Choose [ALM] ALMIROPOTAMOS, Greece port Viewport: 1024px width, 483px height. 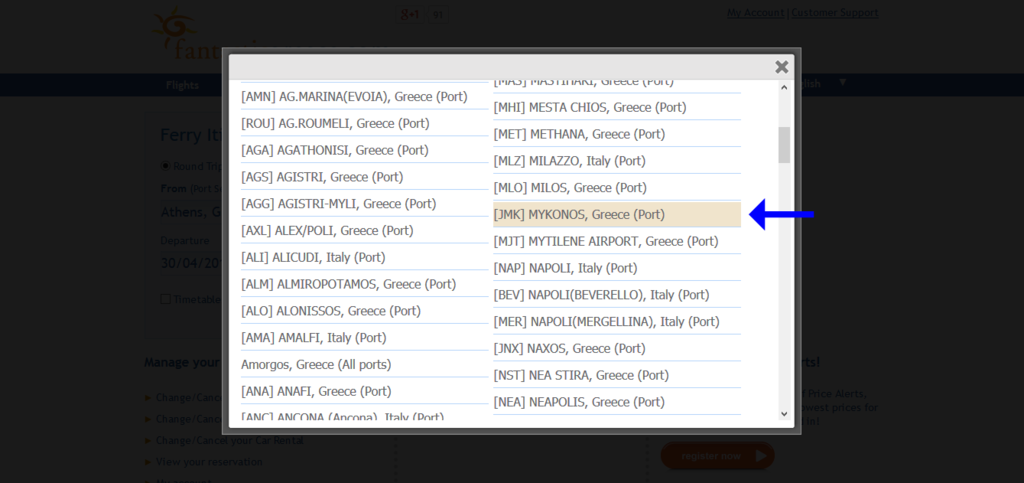364,284
